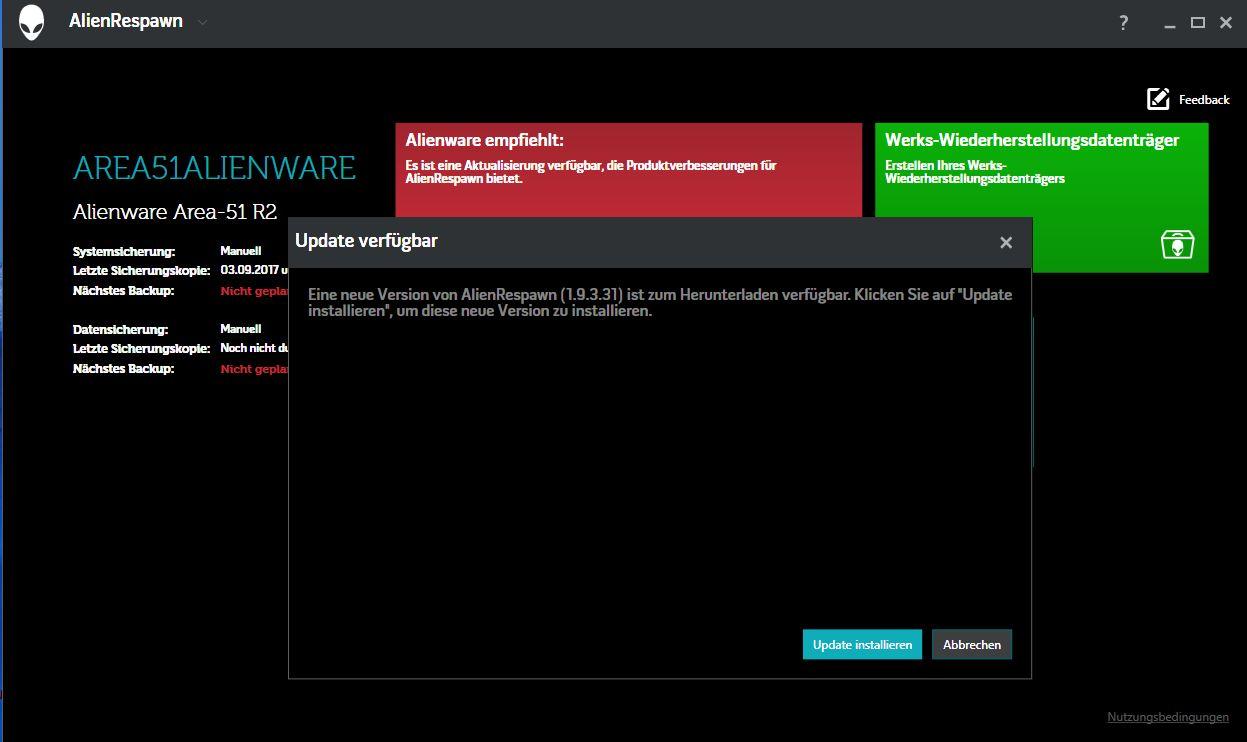Click Nicht geplant under Systemsicherung
The height and width of the screenshot is (742, 1247).
[x=254, y=291]
